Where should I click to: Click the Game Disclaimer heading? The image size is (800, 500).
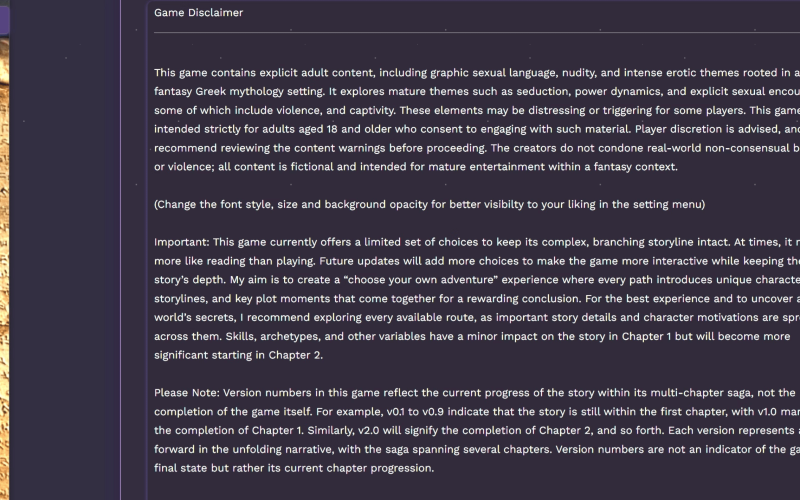tap(198, 13)
